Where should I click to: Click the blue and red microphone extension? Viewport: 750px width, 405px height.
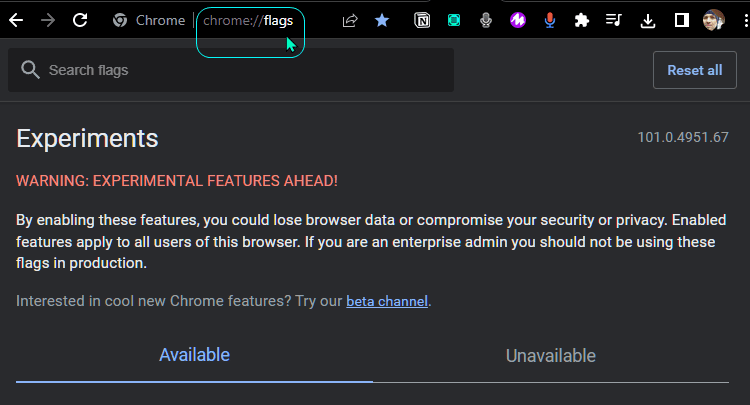[550, 21]
